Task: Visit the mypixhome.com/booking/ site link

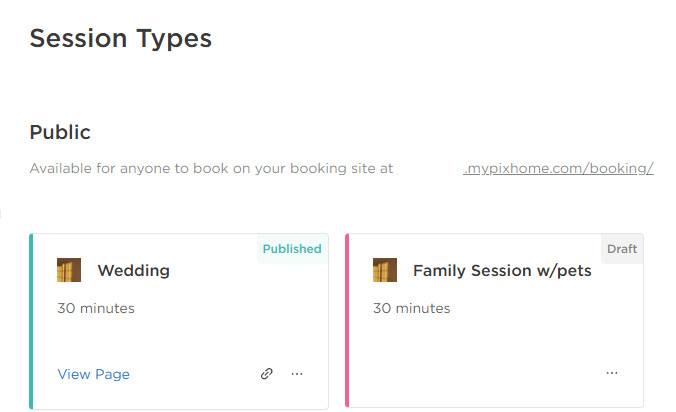Action: pos(558,168)
